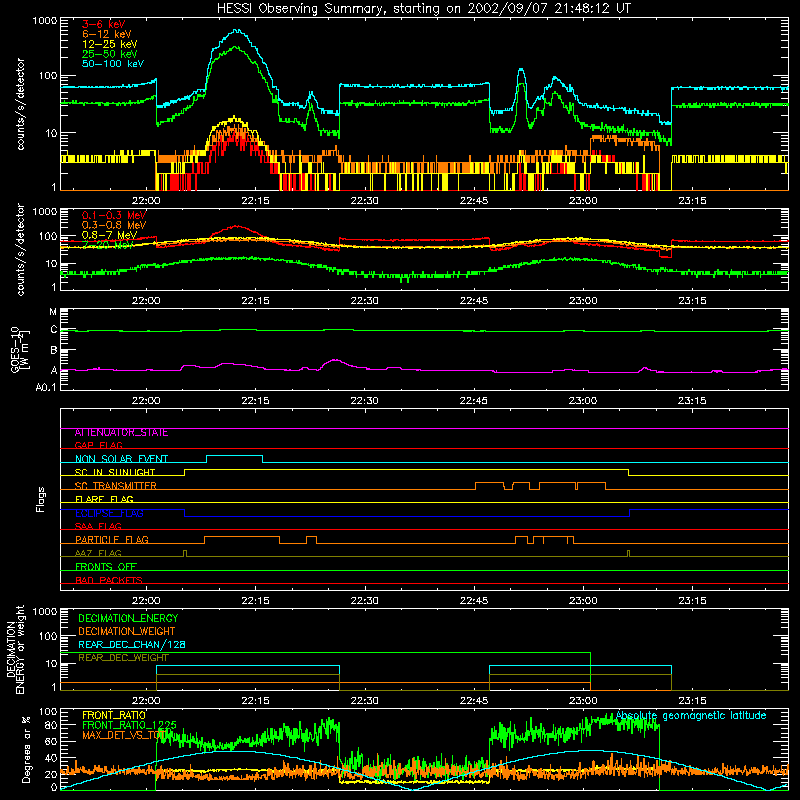Select the PARTICLE_FLAG label
Image resolution: width=800 pixels, height=800 pixels.
pyautogui.click(x=112, y=540)
